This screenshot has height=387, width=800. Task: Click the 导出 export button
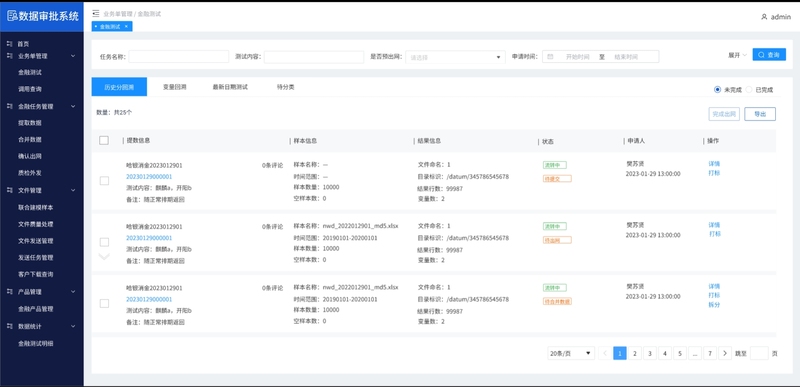(760, 114)
